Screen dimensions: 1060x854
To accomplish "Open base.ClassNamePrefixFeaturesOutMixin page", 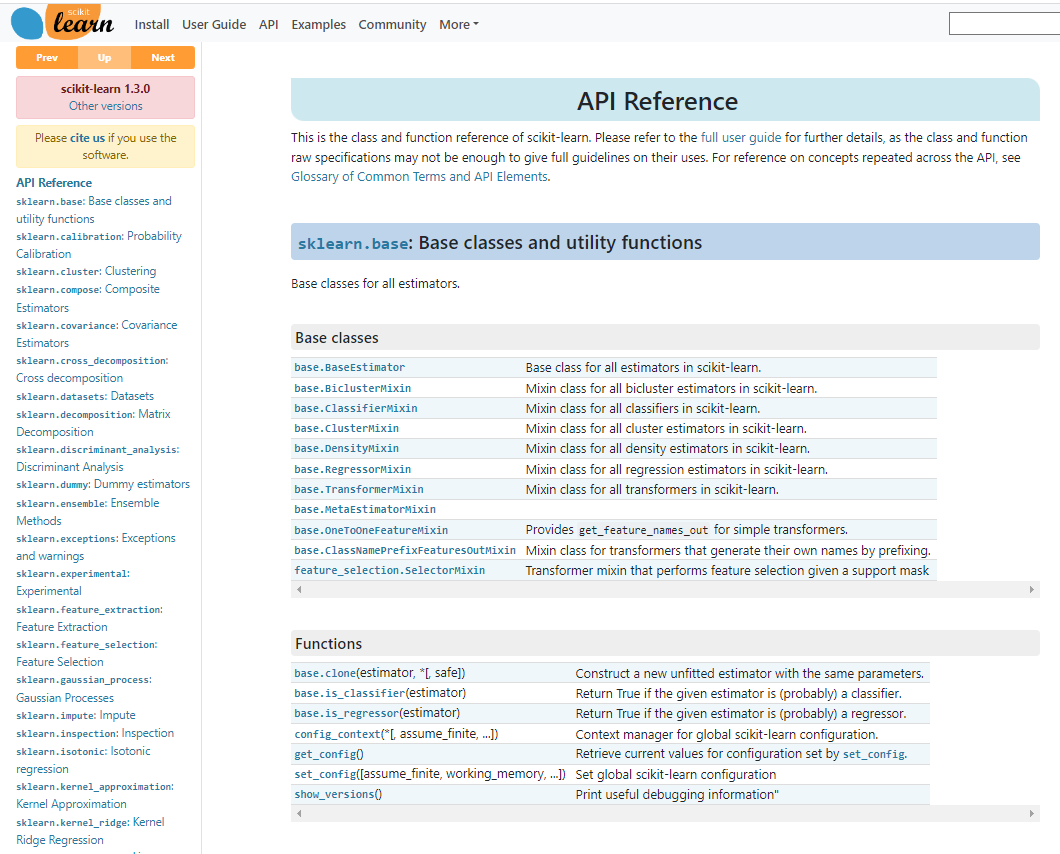I will click(x=405, y=550).
